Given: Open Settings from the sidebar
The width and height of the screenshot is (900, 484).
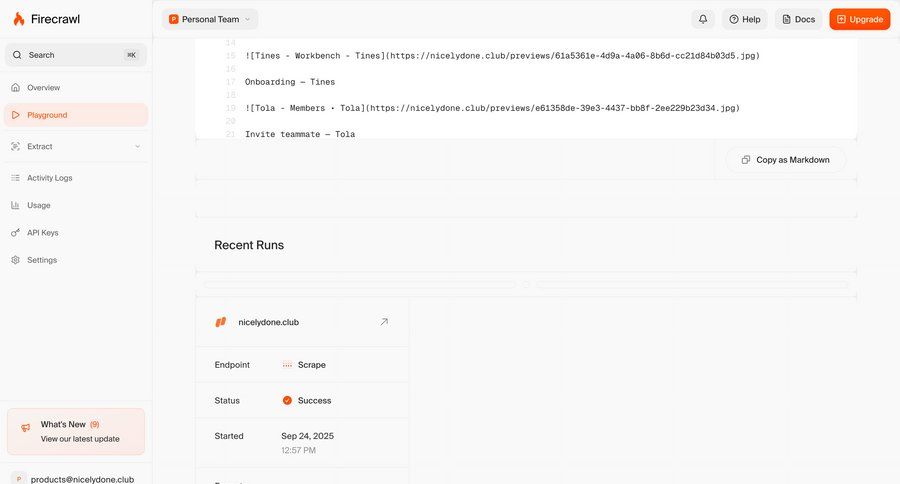Looking at the screenshot, I should coord(41,260).
